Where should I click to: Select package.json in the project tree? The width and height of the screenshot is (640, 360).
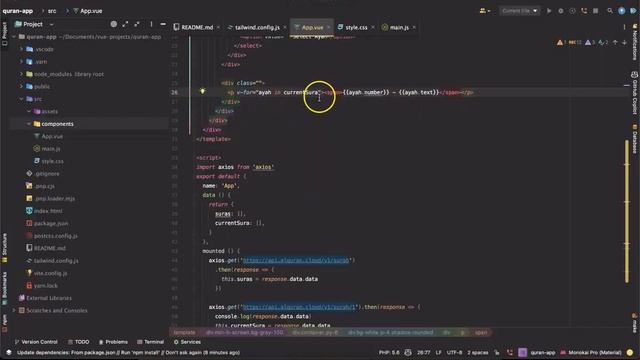click(51, 223)
